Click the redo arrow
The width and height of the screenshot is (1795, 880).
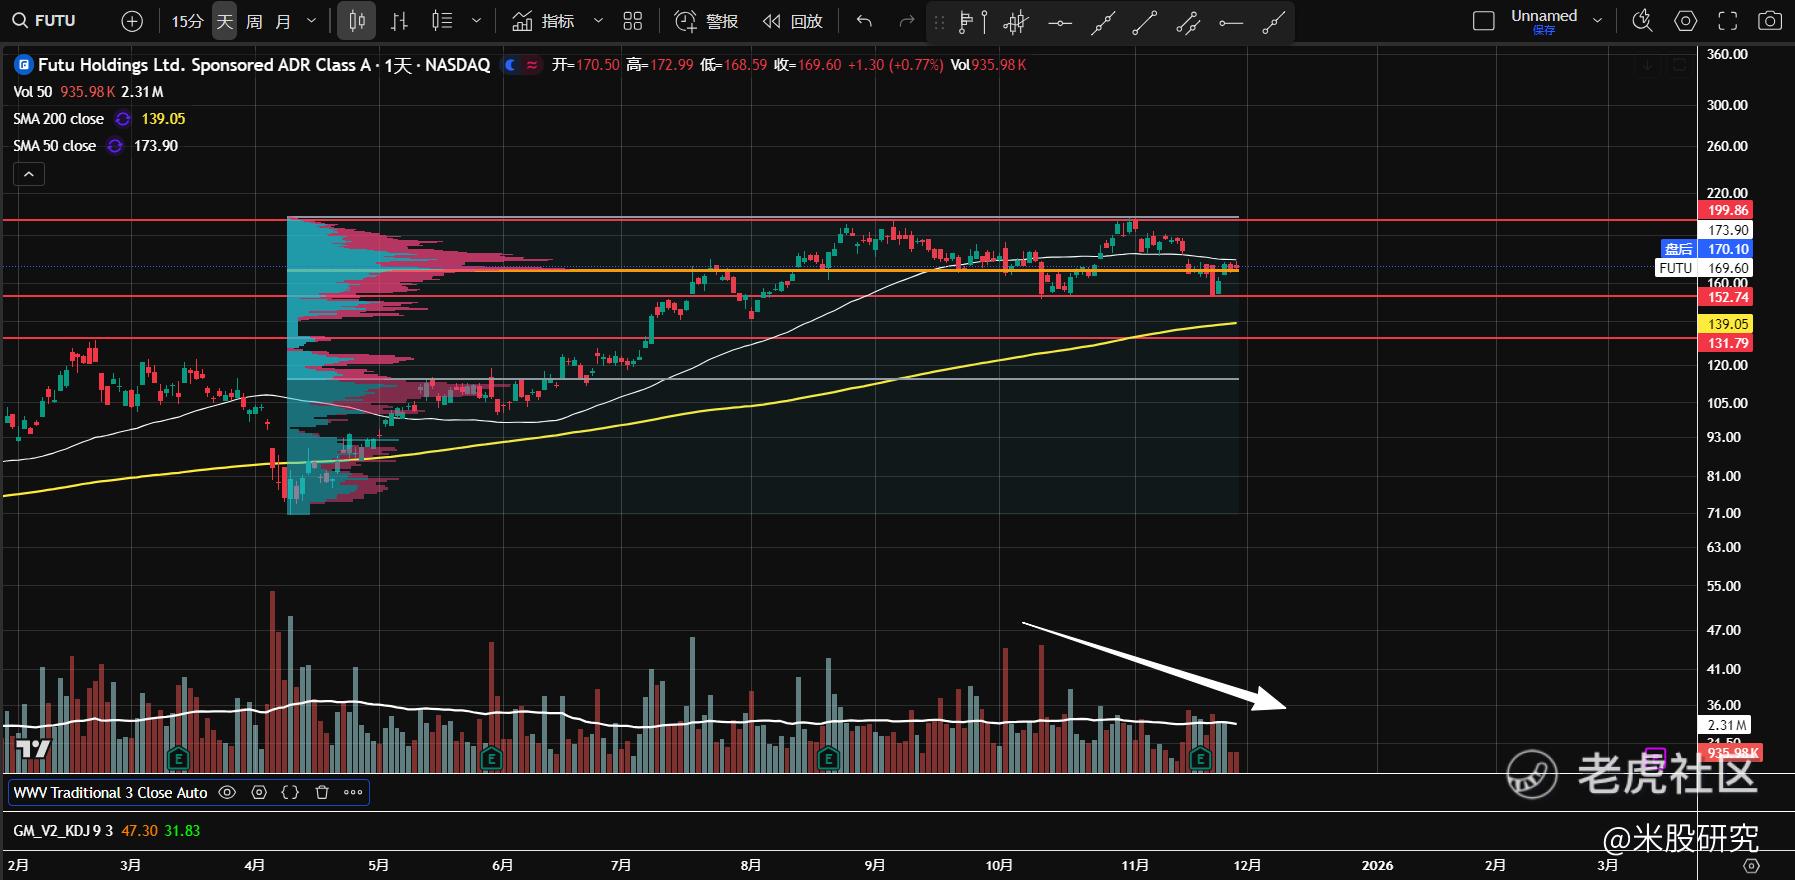pos(906,20)
